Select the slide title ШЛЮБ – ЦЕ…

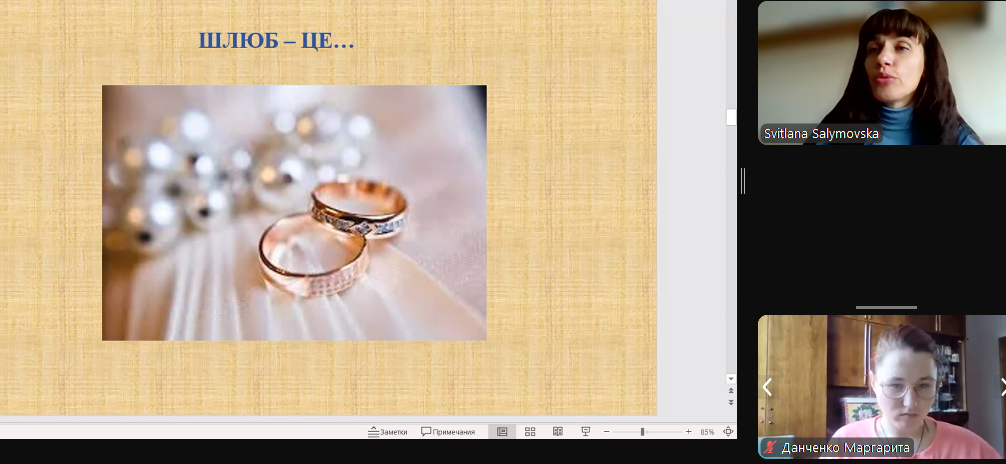(x=276, y=41)
